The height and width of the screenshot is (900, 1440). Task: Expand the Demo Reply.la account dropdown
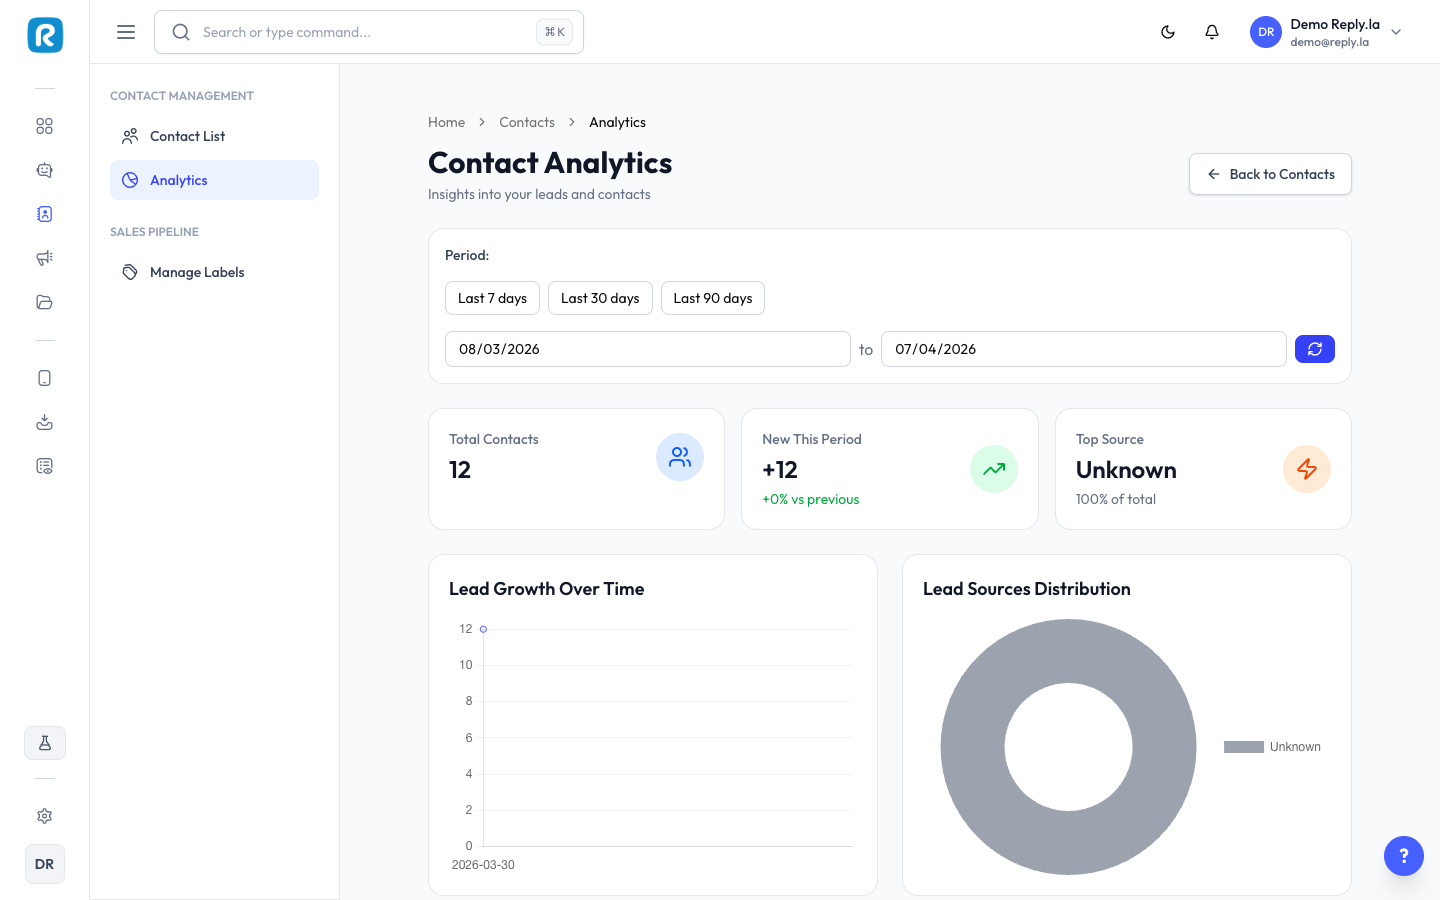[1397, 32]
